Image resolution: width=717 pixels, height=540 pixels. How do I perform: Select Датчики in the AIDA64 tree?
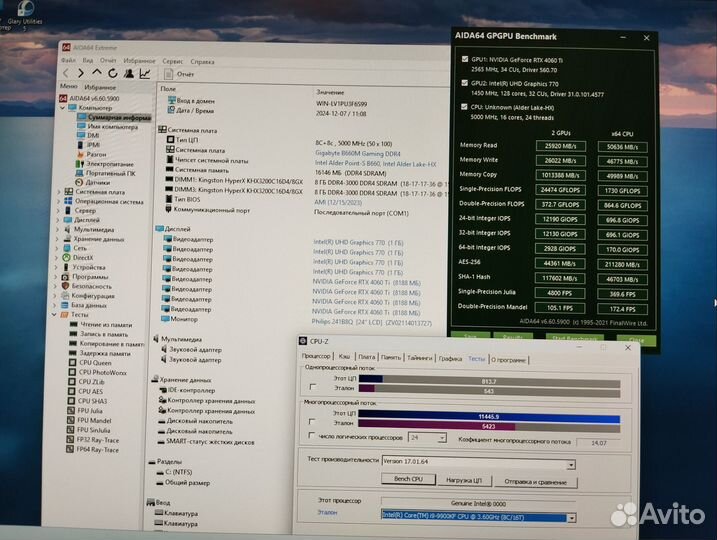(98, 182)
